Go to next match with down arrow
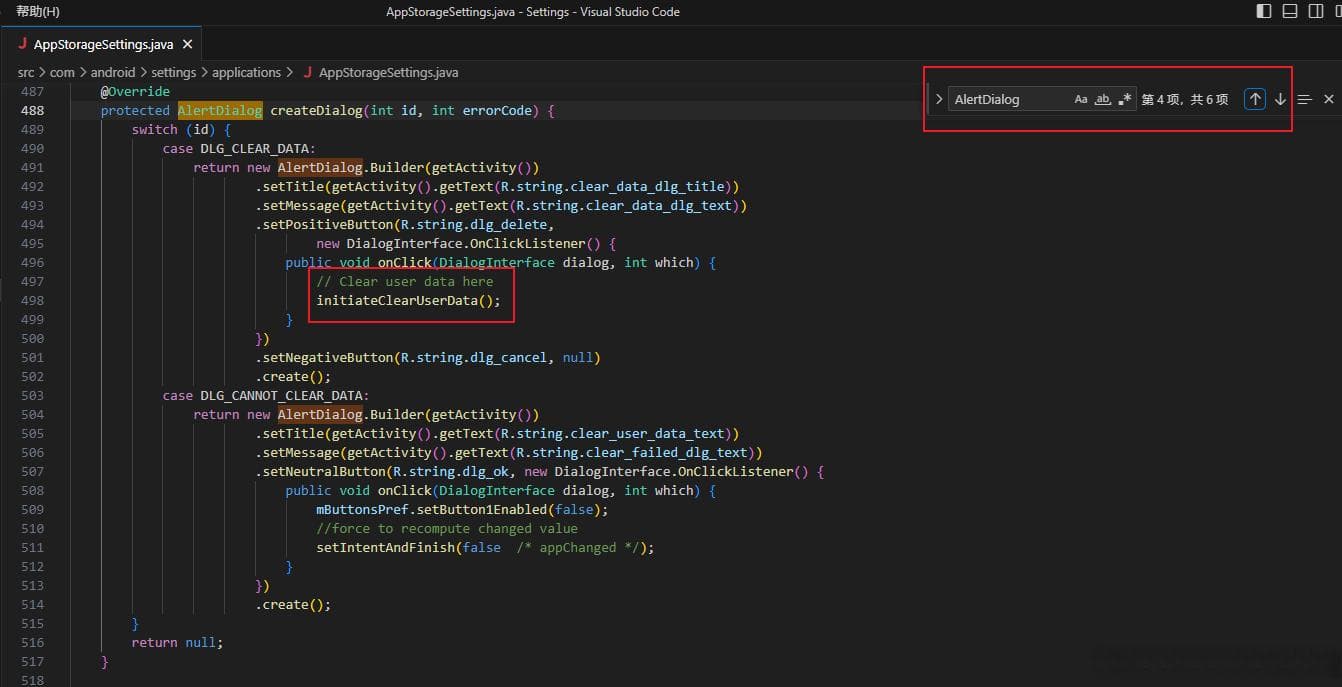The image size is (1342, 687). point(1280,99)
